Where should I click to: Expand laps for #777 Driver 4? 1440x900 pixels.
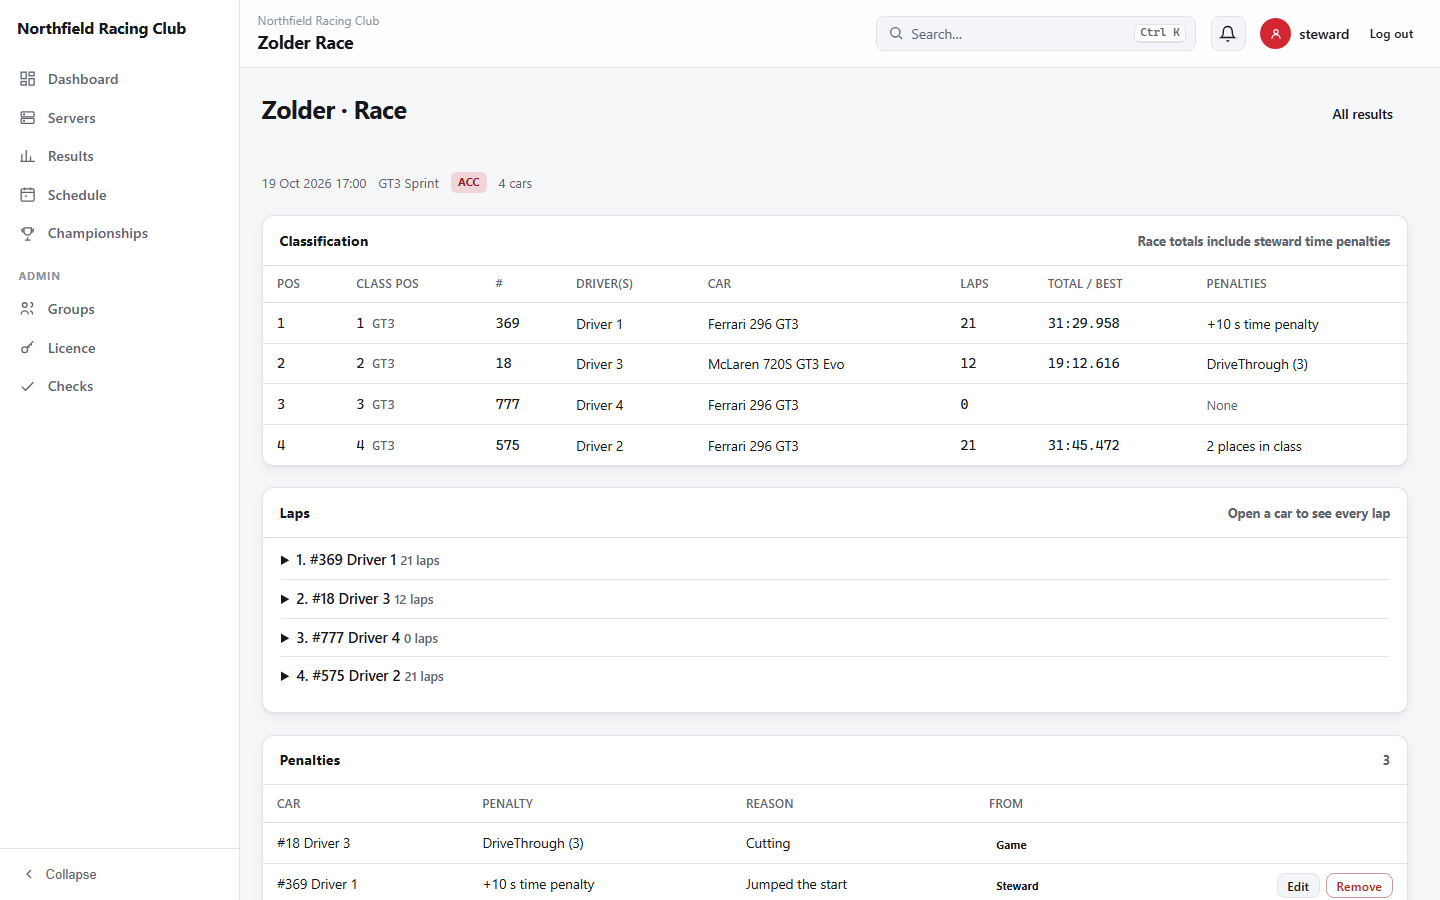click(835, 638)
